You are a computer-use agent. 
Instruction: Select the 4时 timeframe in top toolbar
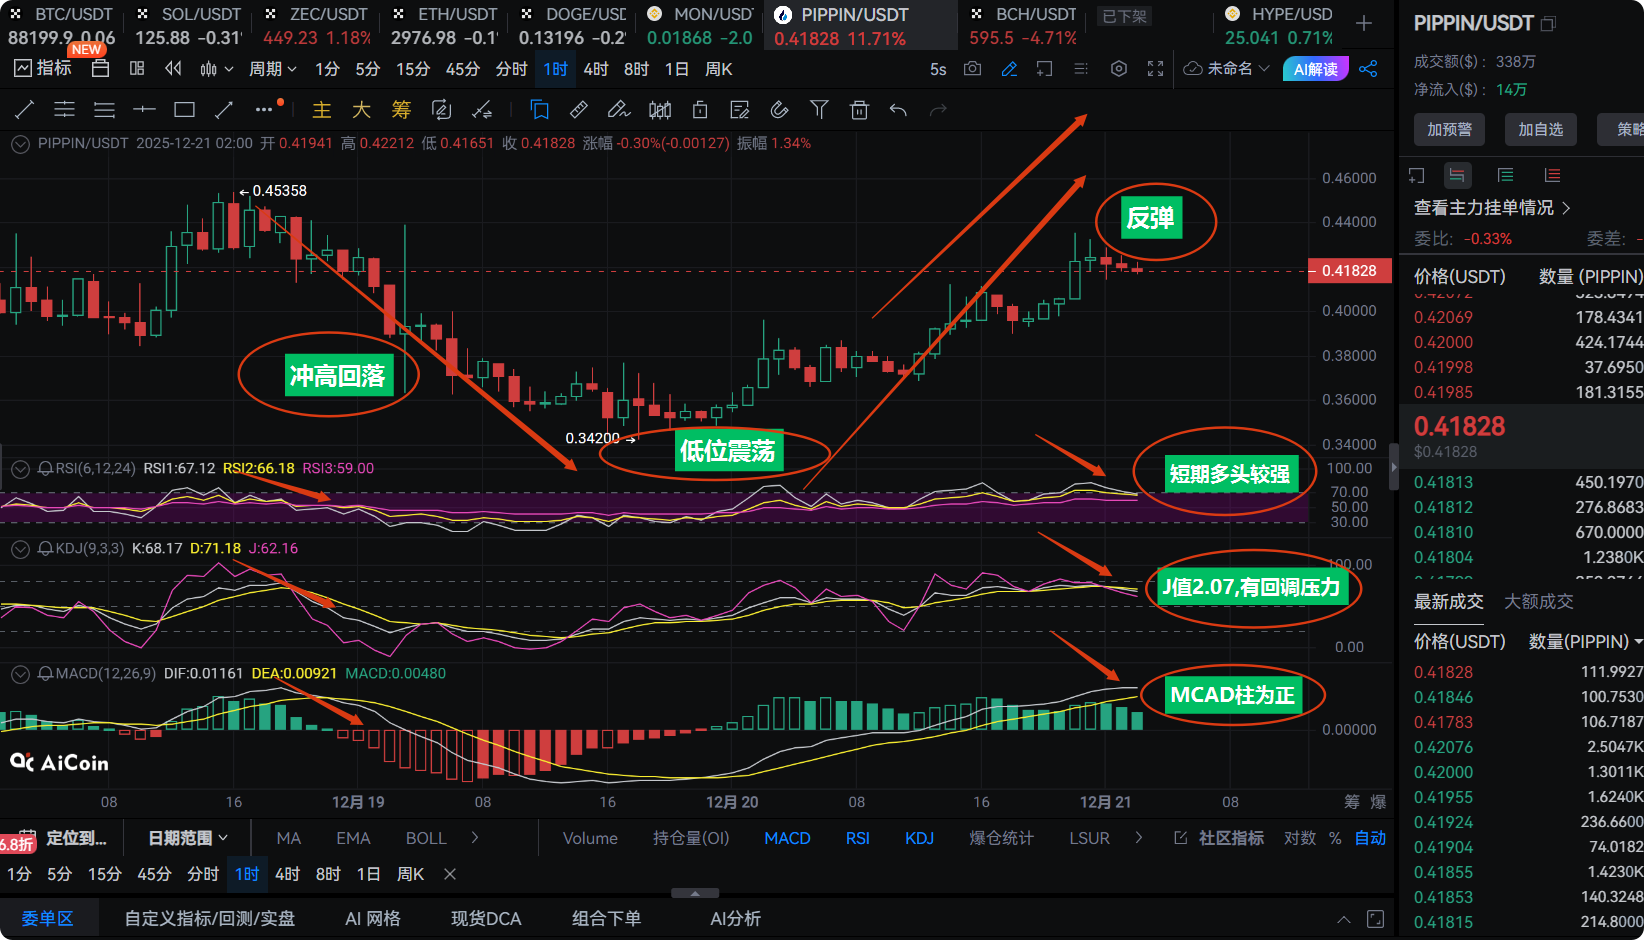(x=596, y=69)
